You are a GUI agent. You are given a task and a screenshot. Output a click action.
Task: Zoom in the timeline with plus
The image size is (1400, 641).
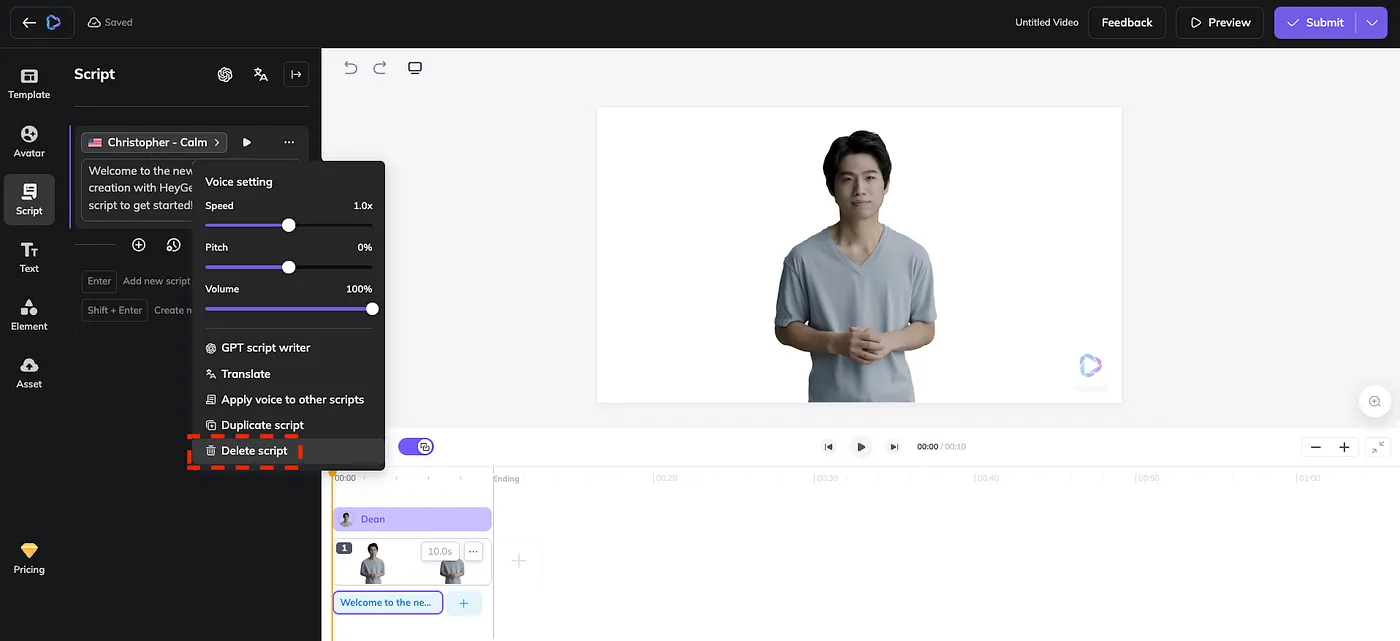1344,447
